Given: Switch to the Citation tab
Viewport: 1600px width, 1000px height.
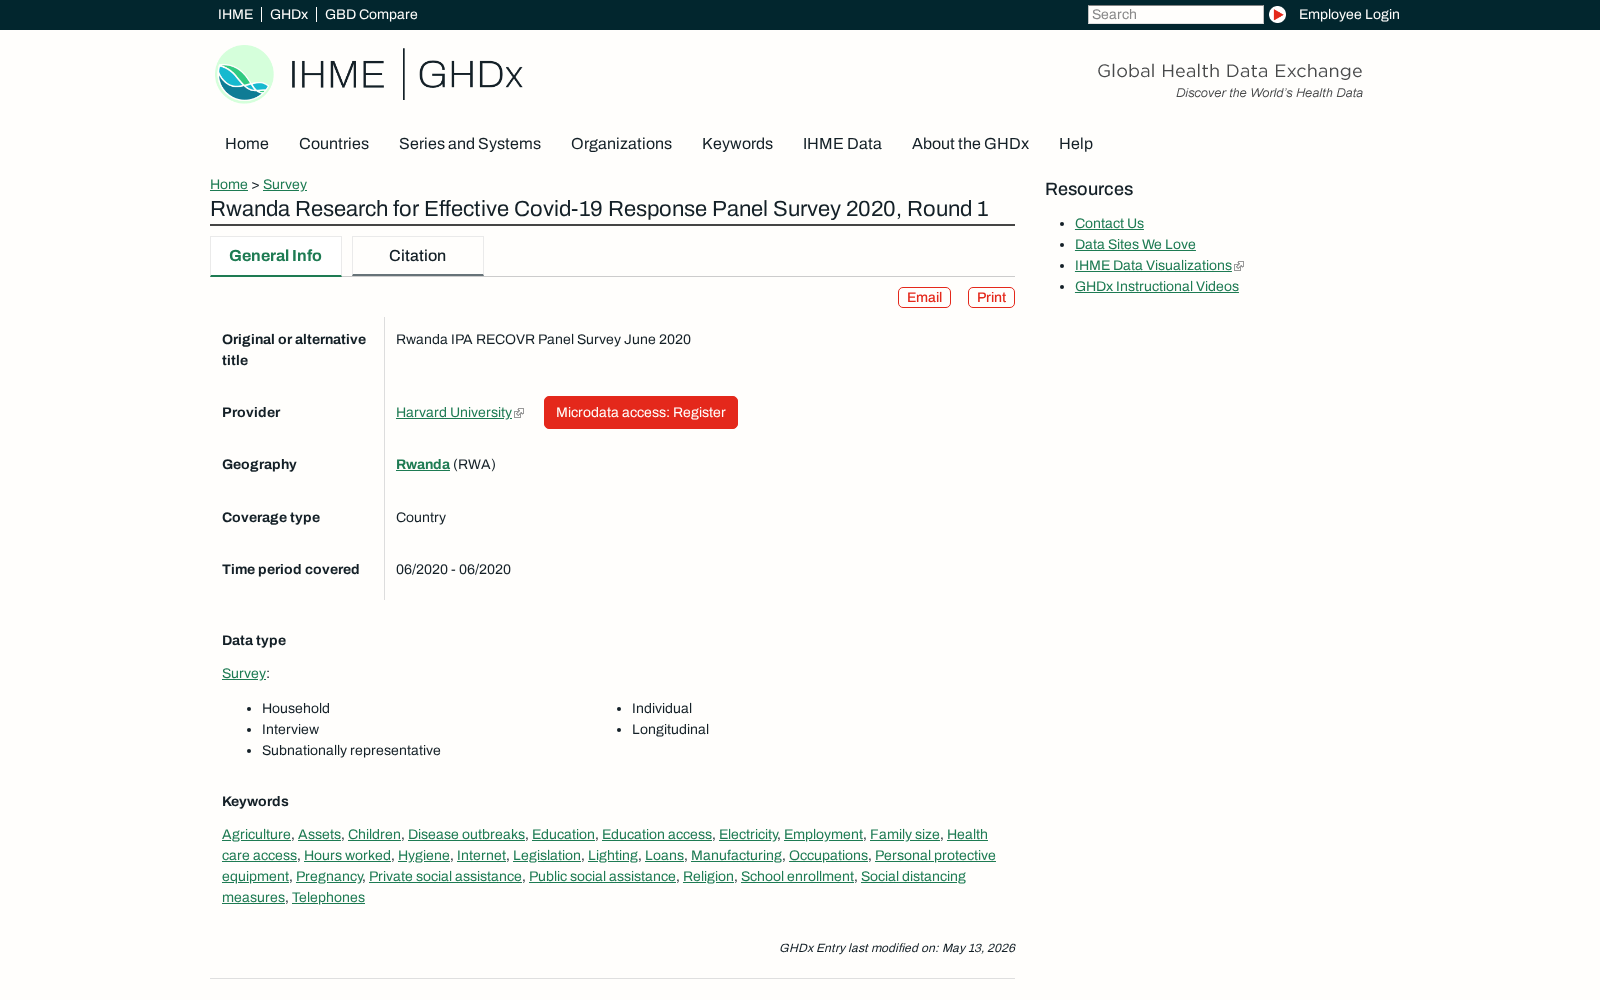Looking at the screenshot, I should (x=418, y=256).
